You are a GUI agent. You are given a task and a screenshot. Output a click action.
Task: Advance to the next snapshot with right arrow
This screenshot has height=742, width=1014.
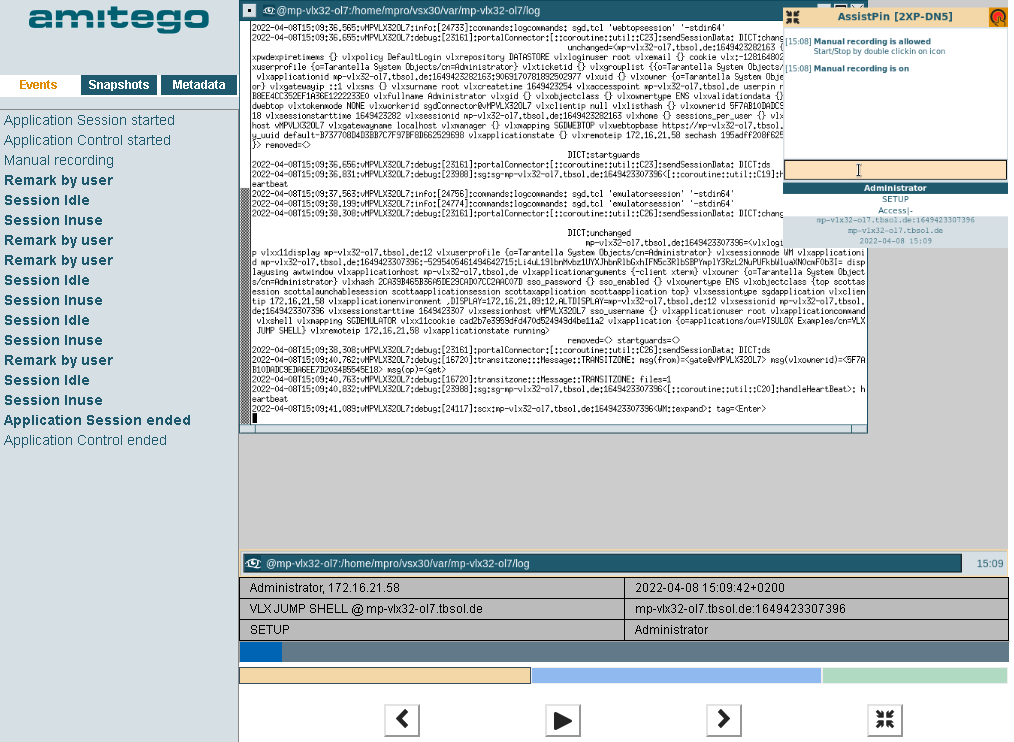[723, 719]
